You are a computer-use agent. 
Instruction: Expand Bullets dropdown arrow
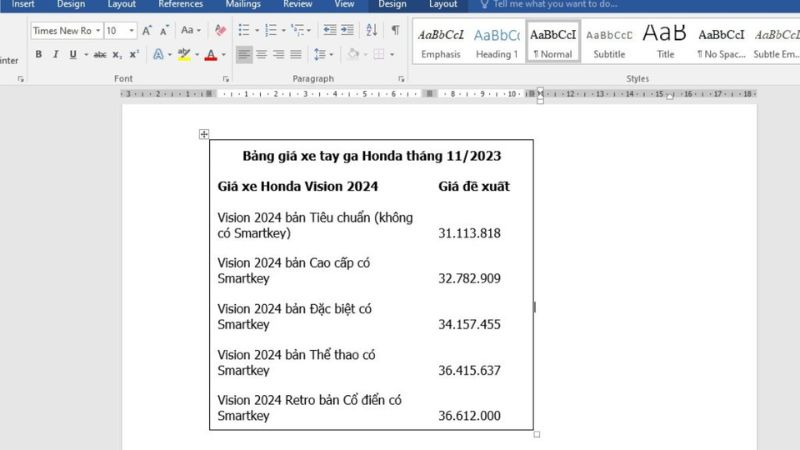pyautogui.click(x=257, y=31)
